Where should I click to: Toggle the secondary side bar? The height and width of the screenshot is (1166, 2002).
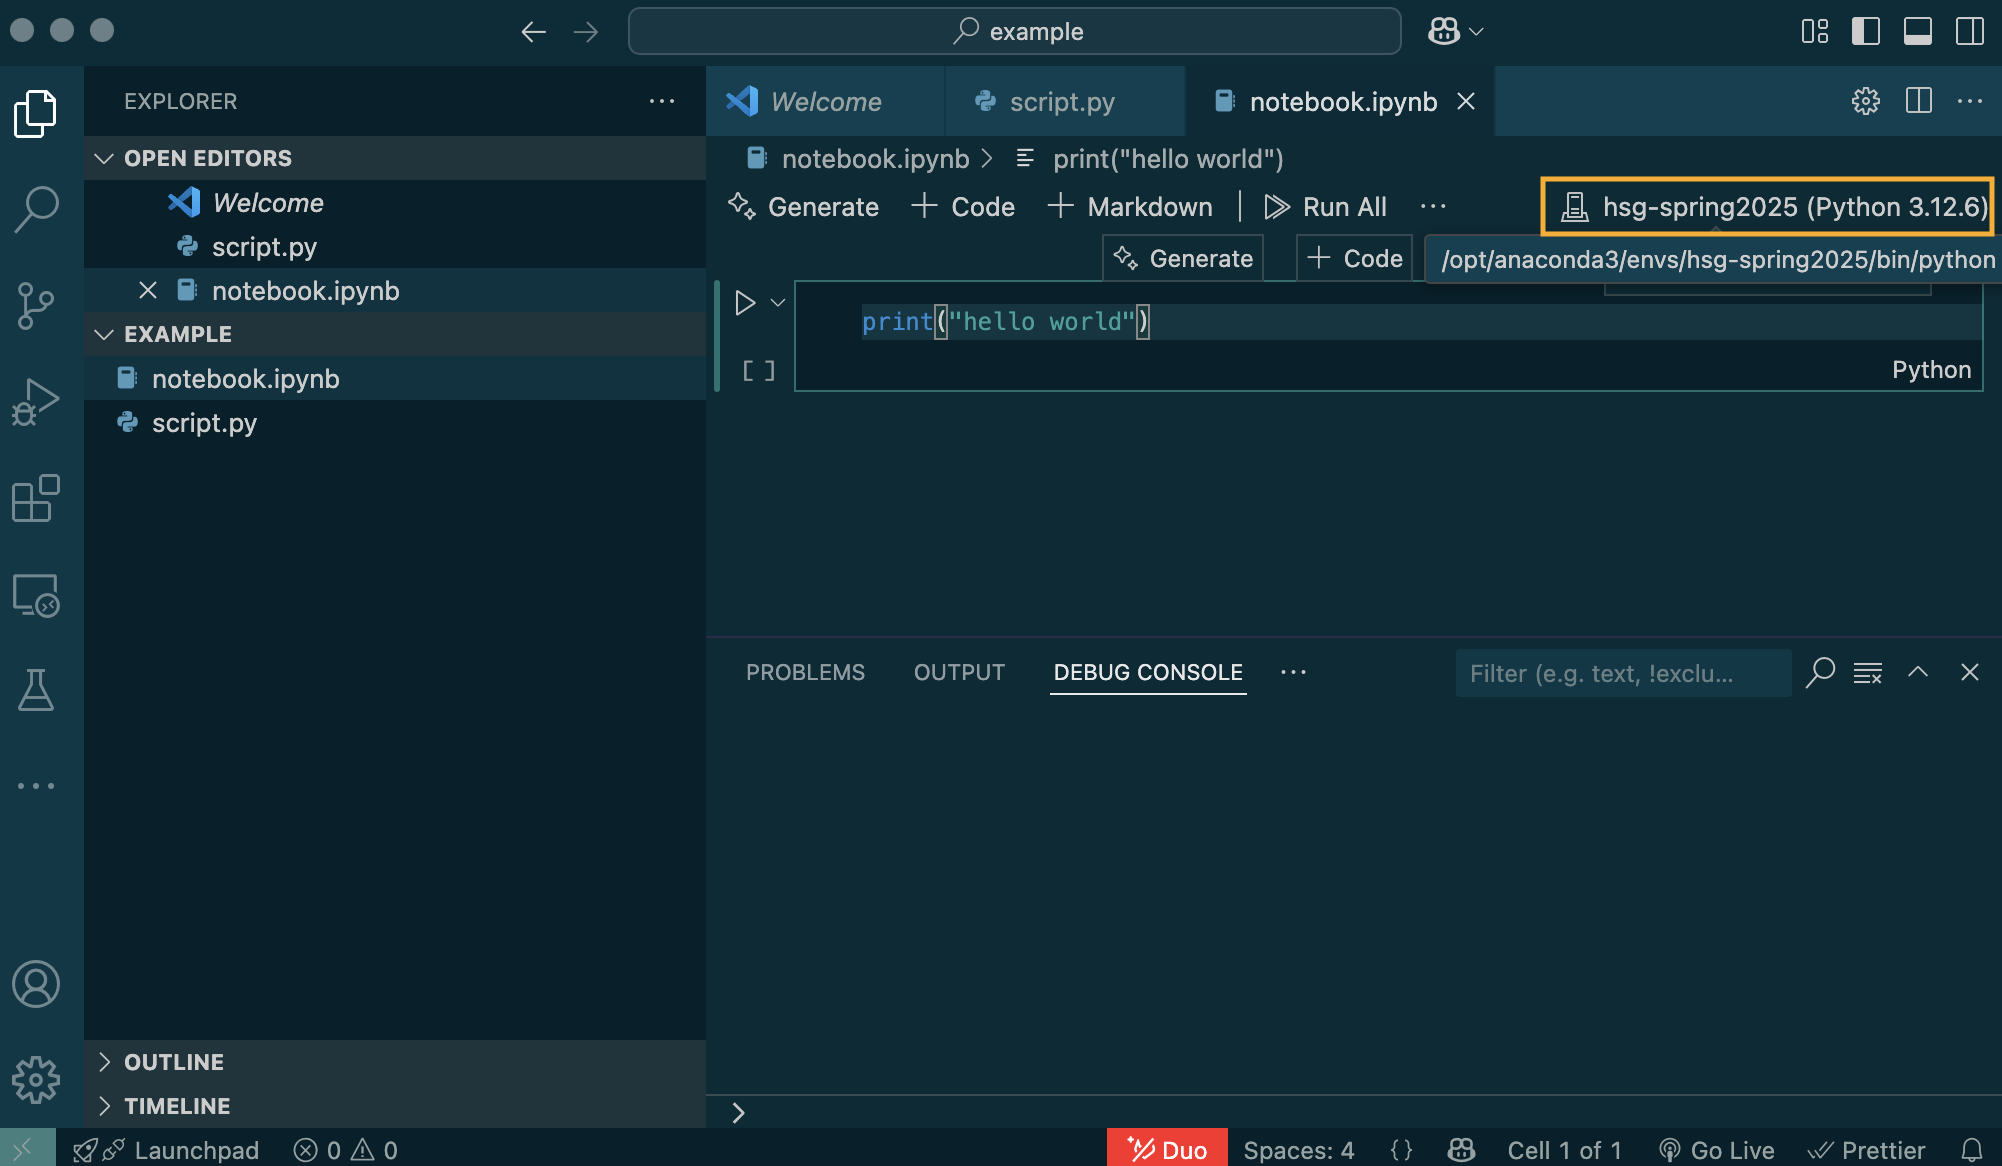pyautogui.click(x=1969, y=31)
